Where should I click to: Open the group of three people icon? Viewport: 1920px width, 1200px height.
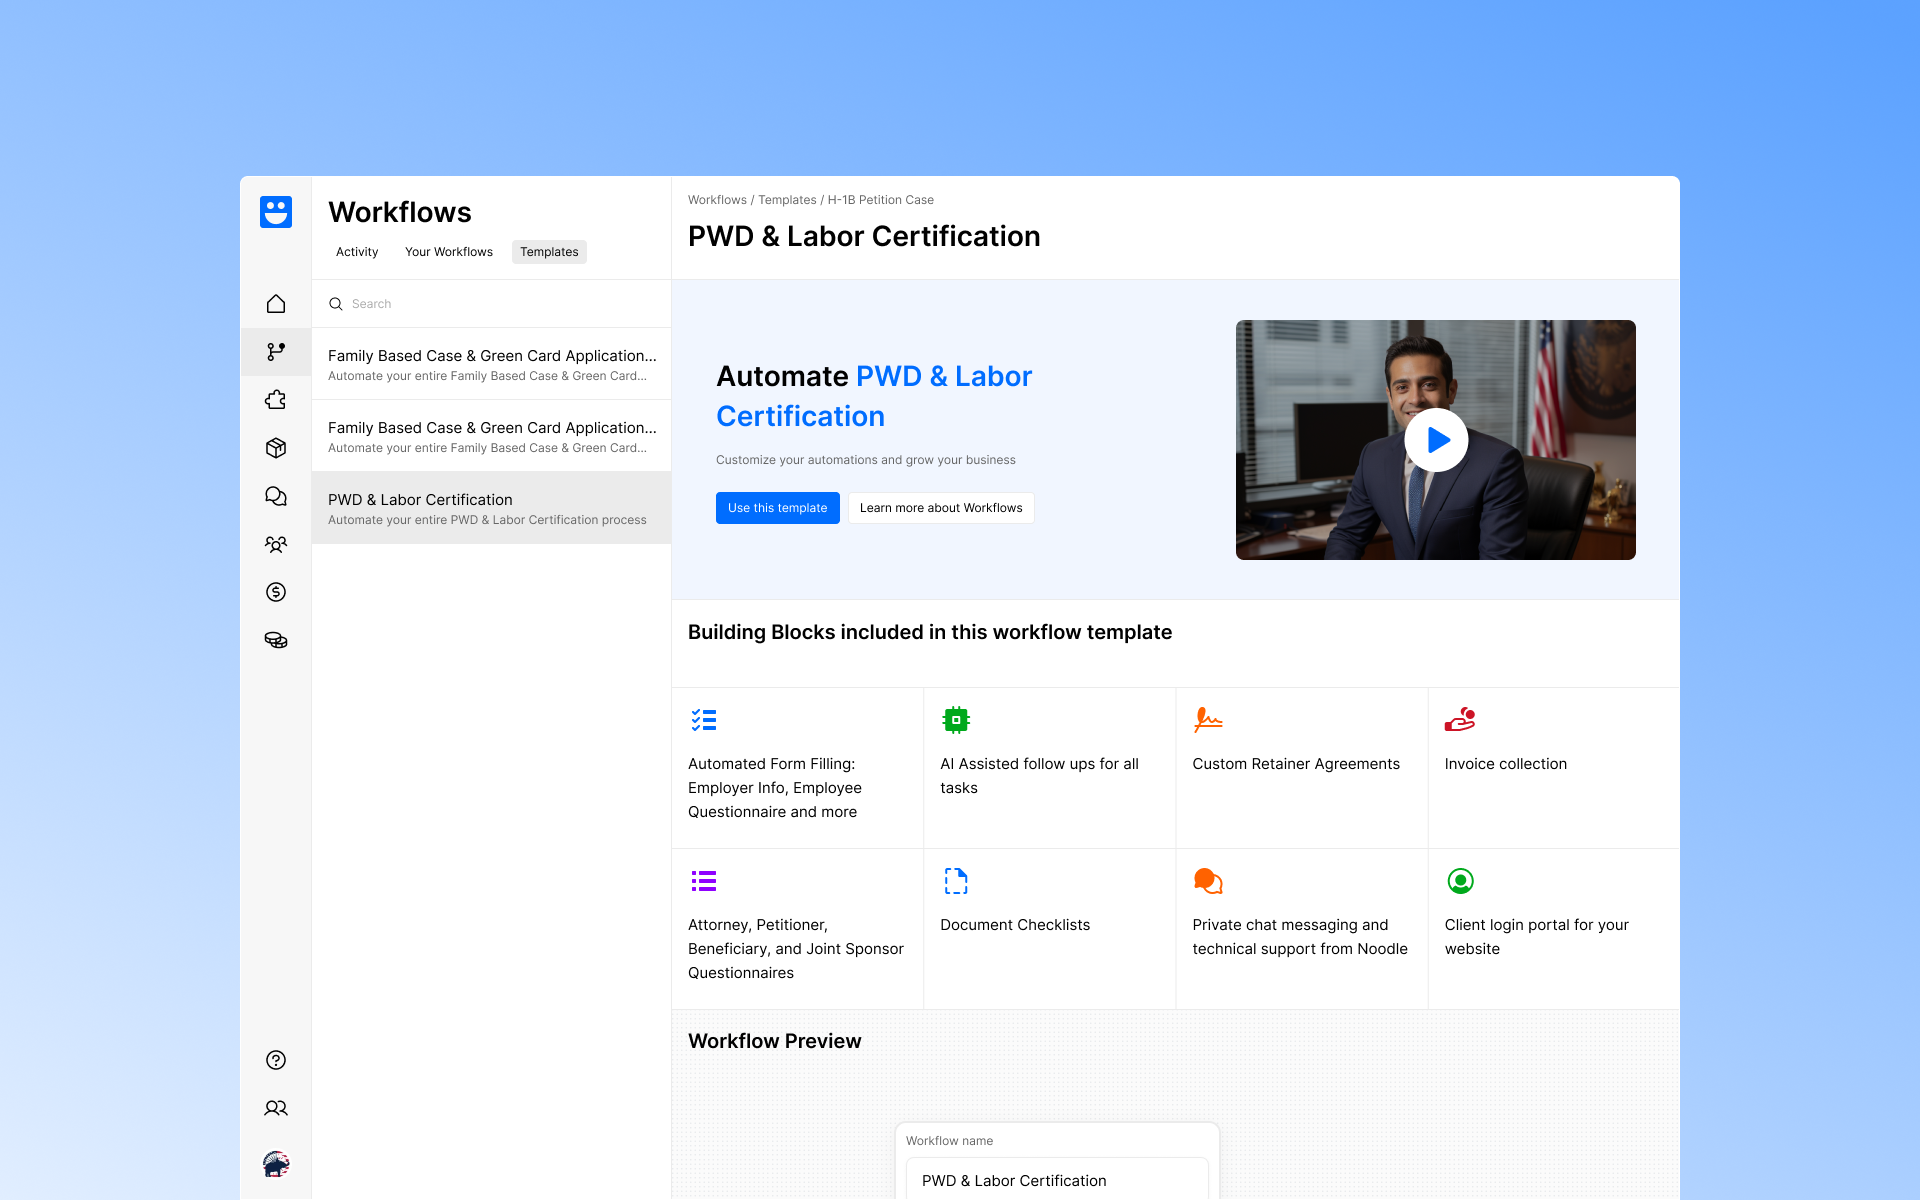click(x=276, y=544)
